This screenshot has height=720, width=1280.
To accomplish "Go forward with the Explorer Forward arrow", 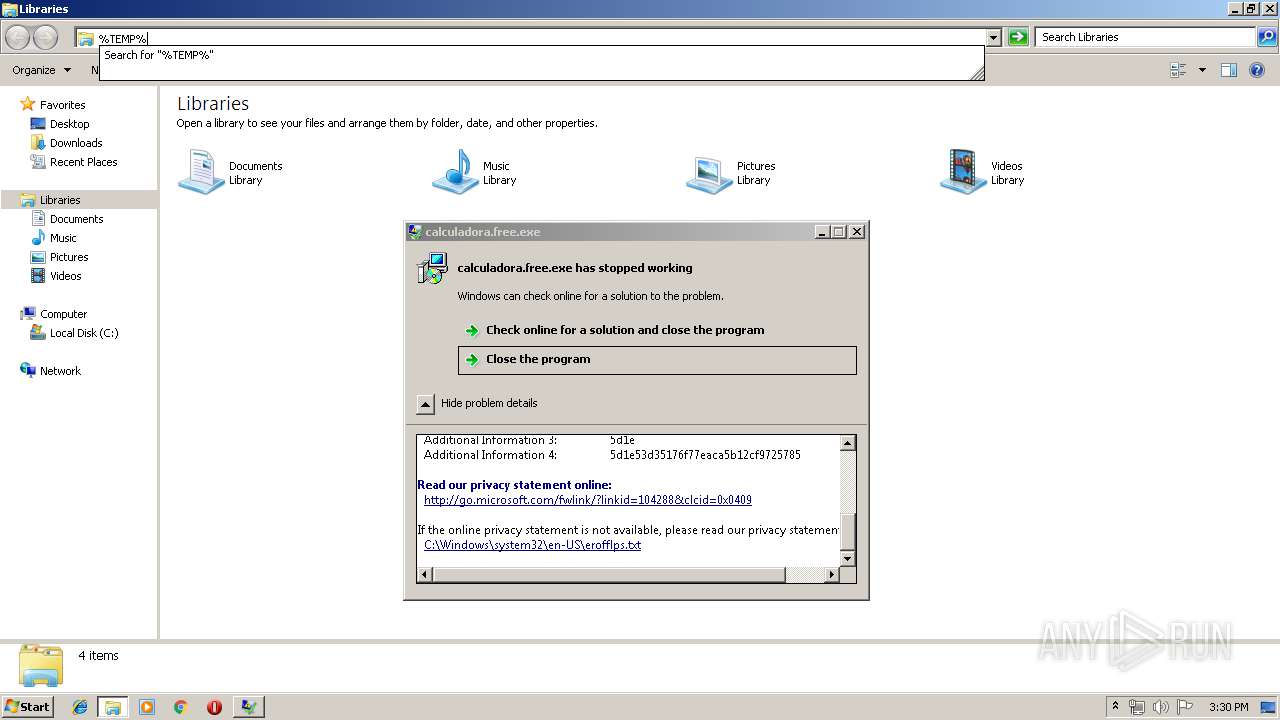I will (46, 38).
